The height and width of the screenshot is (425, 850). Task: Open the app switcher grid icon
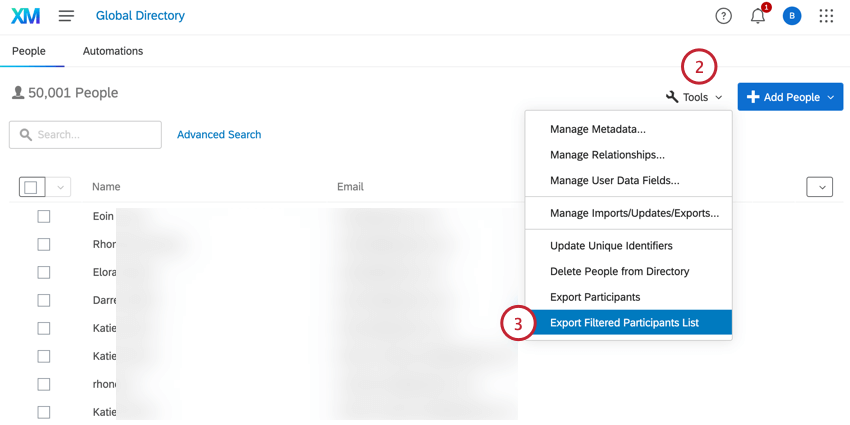tap(826, 16)
